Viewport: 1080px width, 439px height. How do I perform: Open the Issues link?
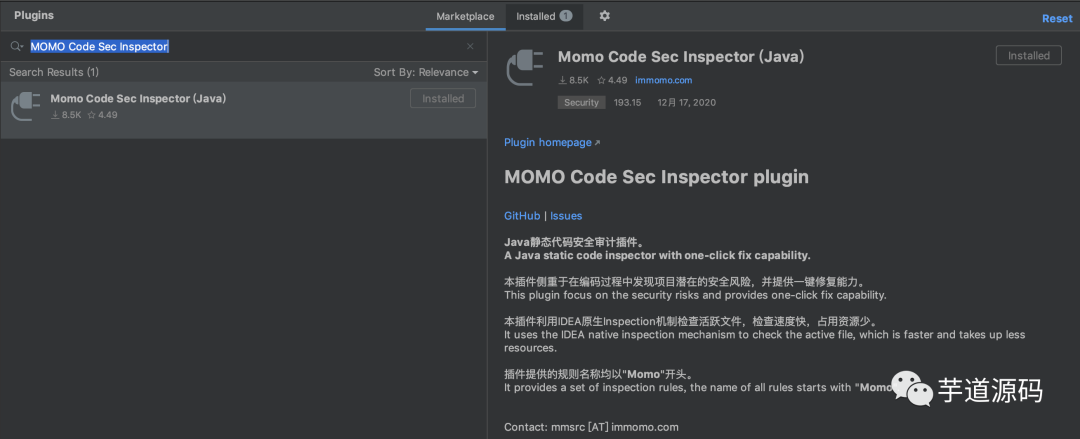coord(565,216)
